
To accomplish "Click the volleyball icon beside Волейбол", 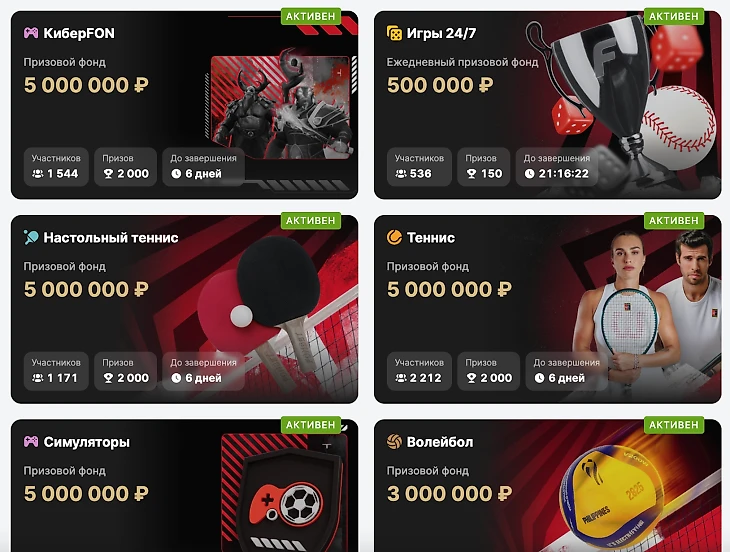I will point(394,441).
